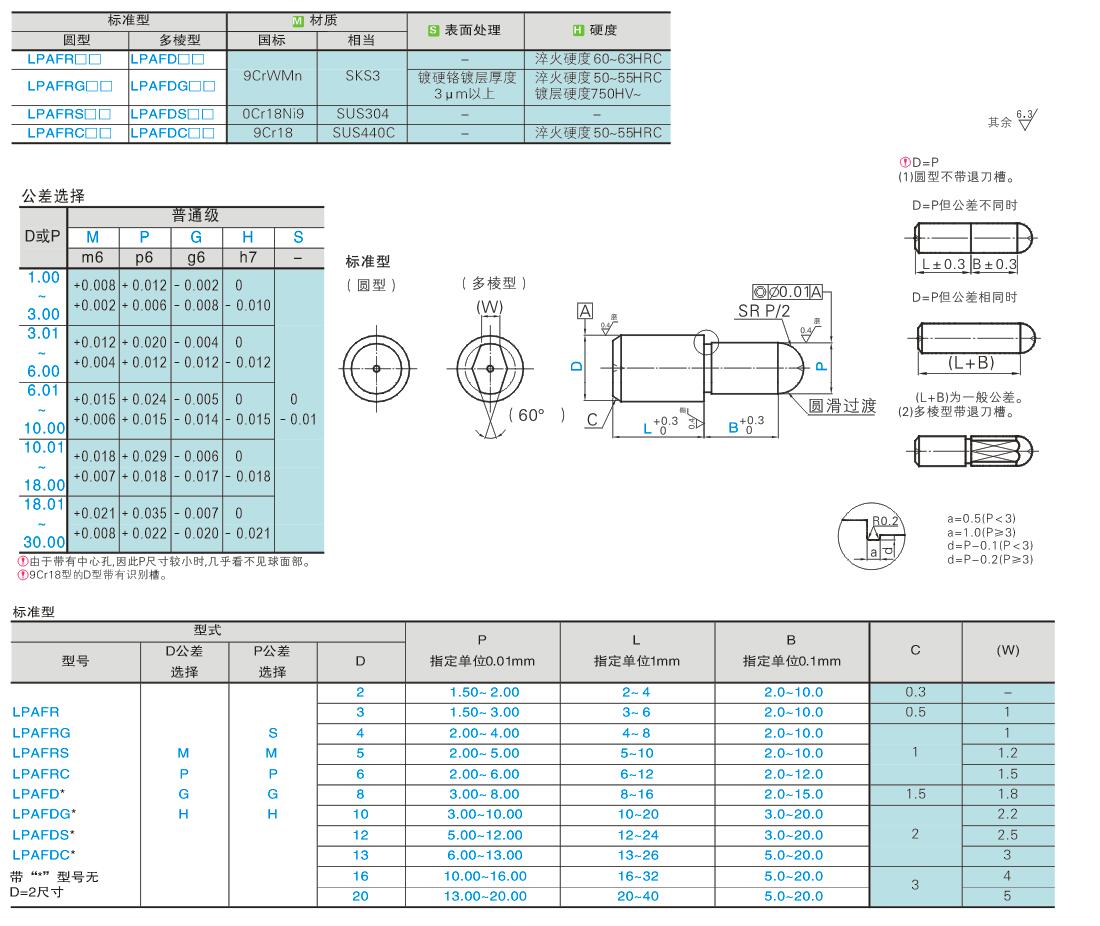
Task: Click the (W) value 1.8 cell
Action: (1007, 794)
